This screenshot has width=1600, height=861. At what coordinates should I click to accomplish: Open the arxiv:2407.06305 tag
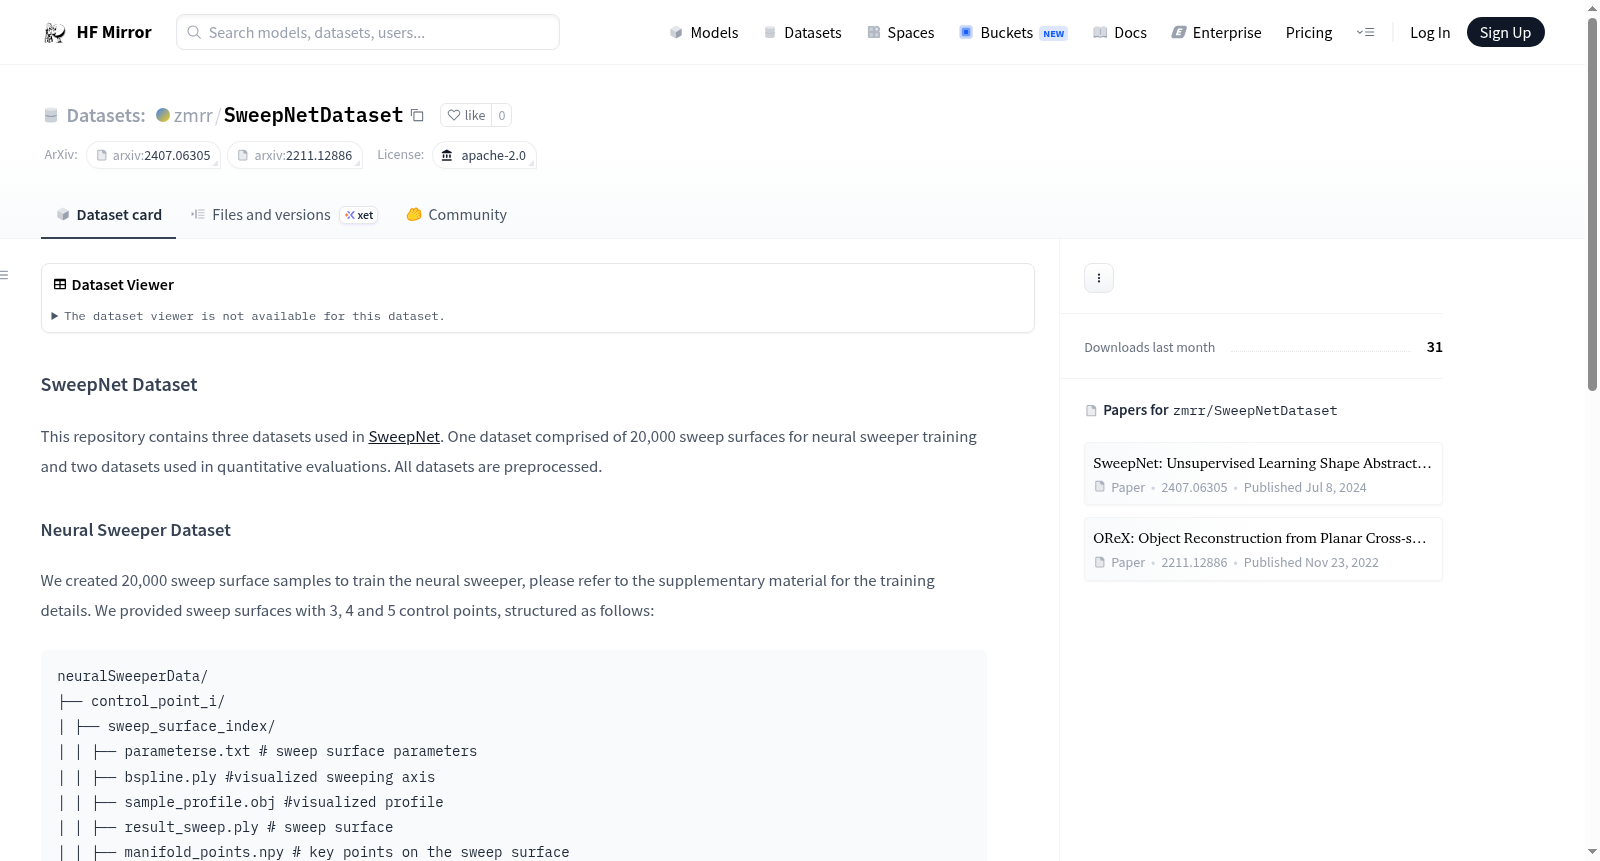(153, 156)
